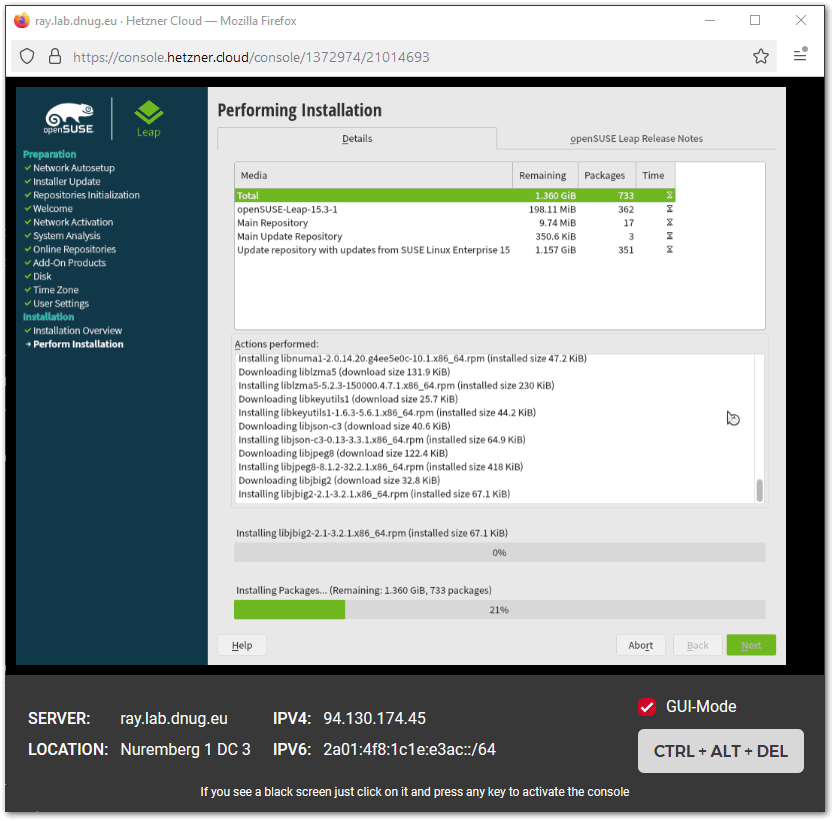This screenshot has height=821, width=834.
Task: Click the Packages column header
Action: pos(607,175)
